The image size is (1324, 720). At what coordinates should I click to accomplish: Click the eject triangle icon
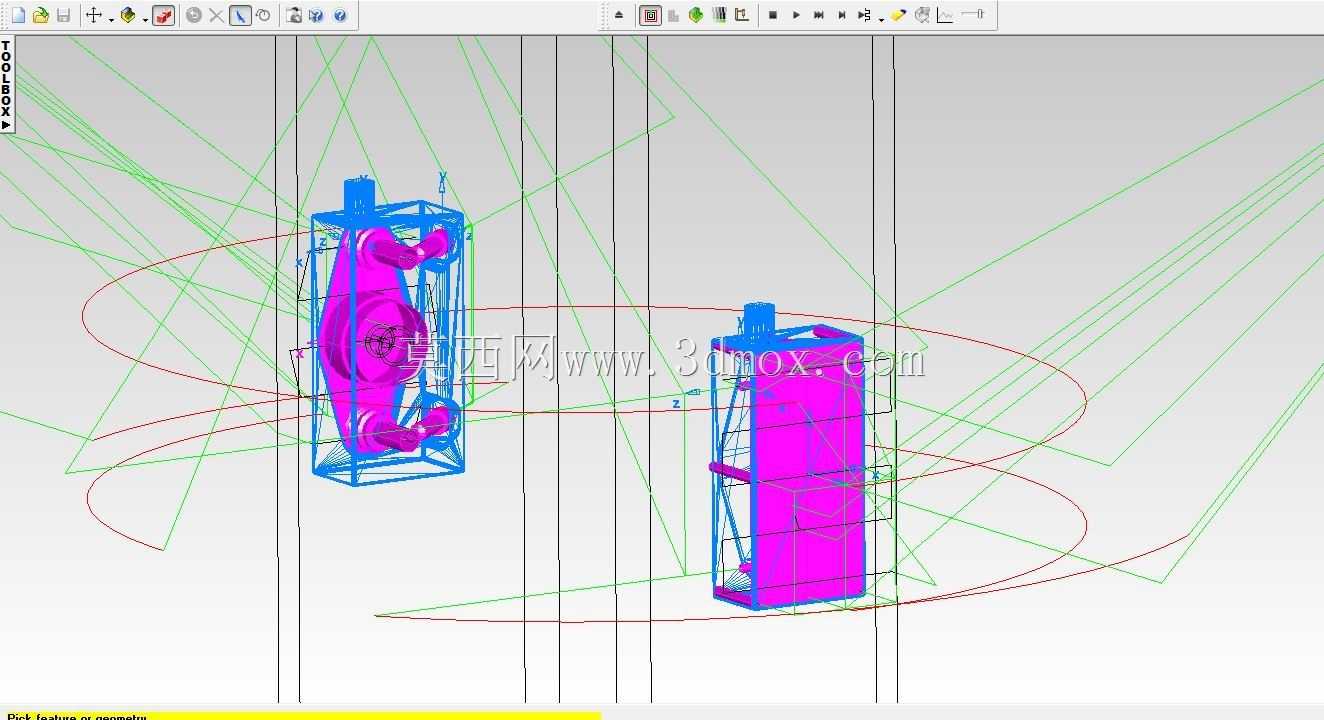pyautogui.click(x=619, y=15)
